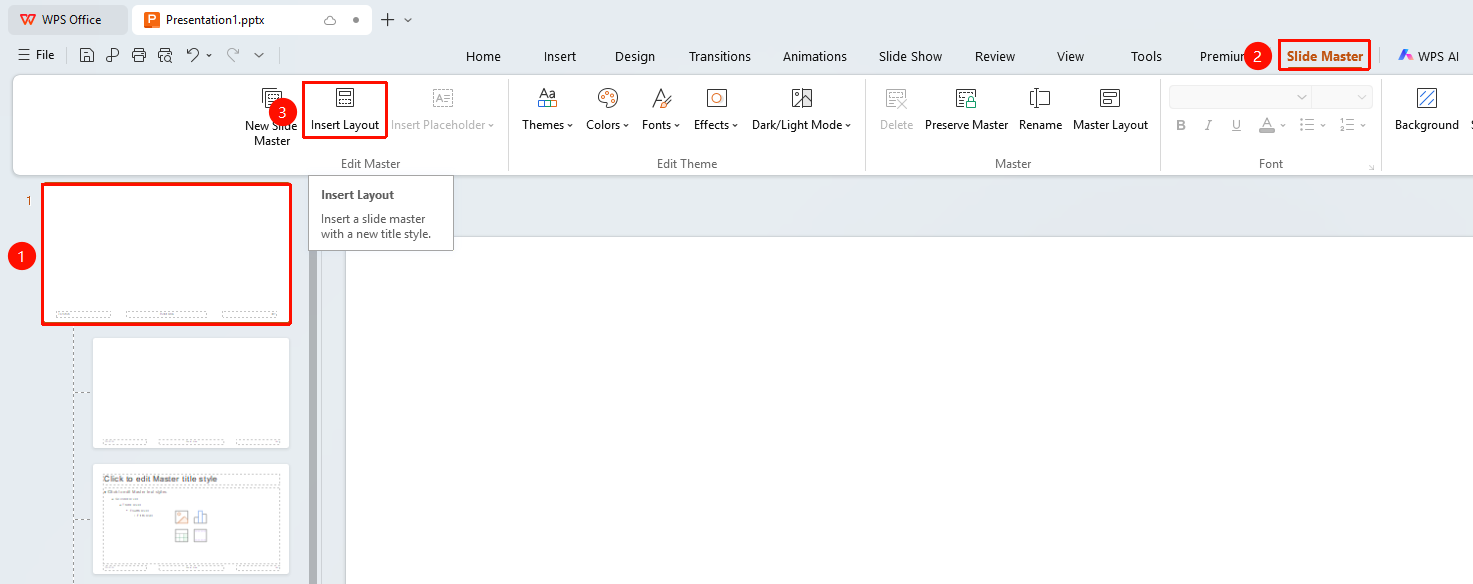Open Print Preview from quick toolbar

pyautogui.click(x=165, y=55)
